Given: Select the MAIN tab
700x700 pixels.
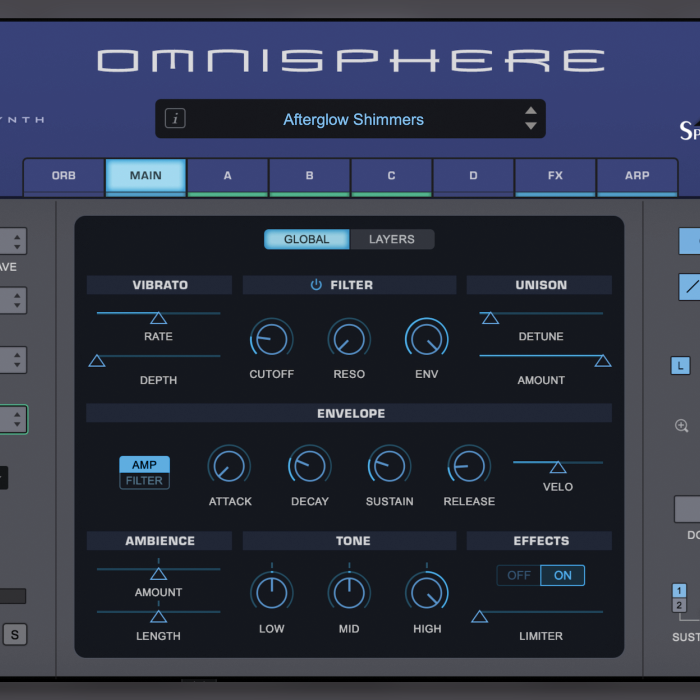Looking at the screenshot, I should point(146,176).
